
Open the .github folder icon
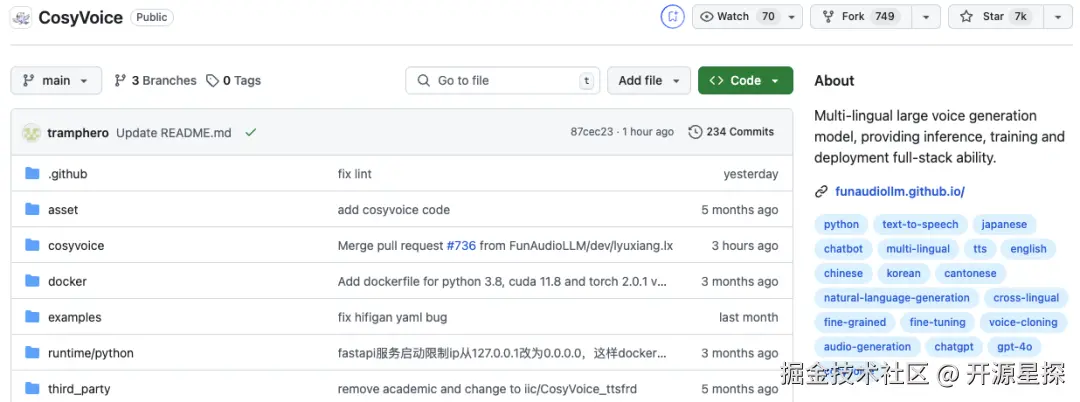click(32, 173)
